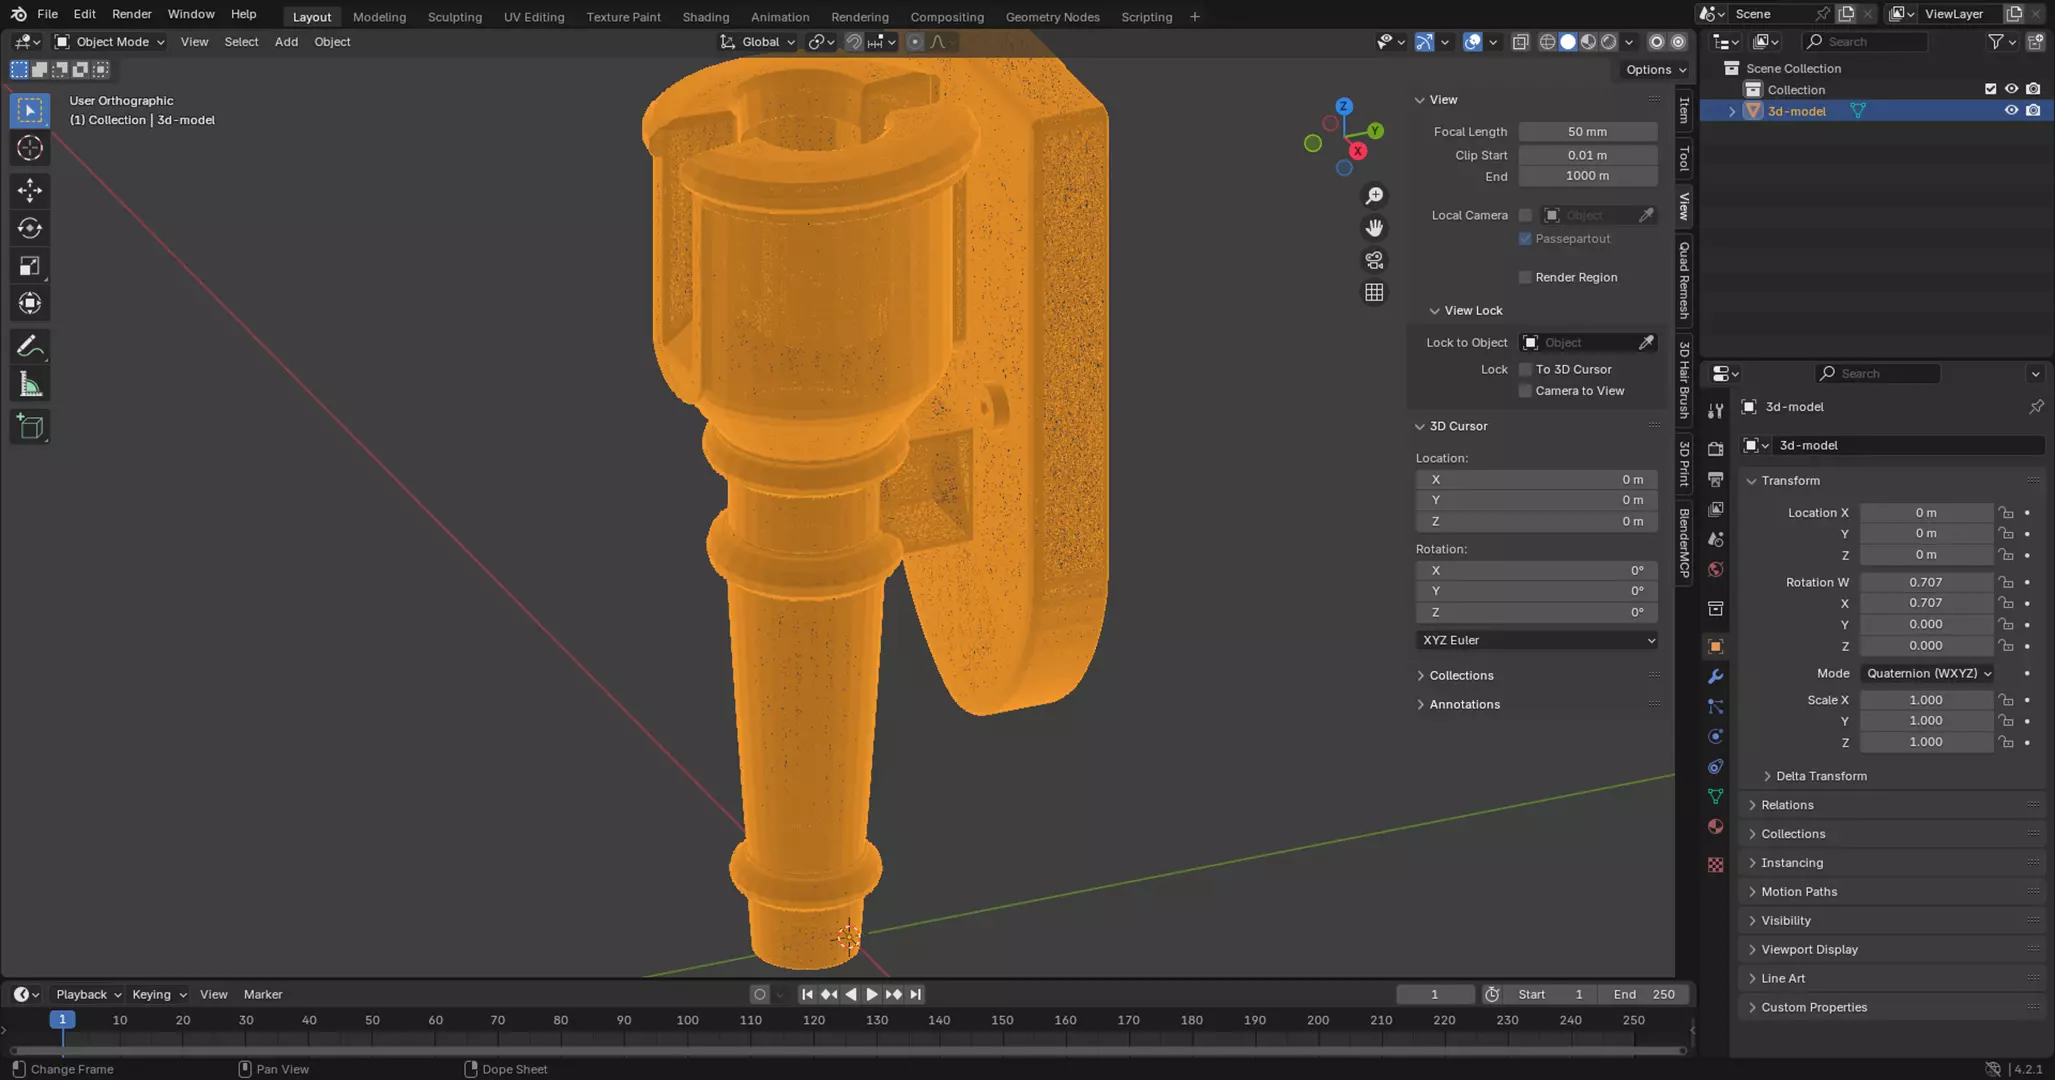Viewport: 2055px width, 1080px height.
Task: Choose the Annotate pencil tool
Action: [30, 346]
